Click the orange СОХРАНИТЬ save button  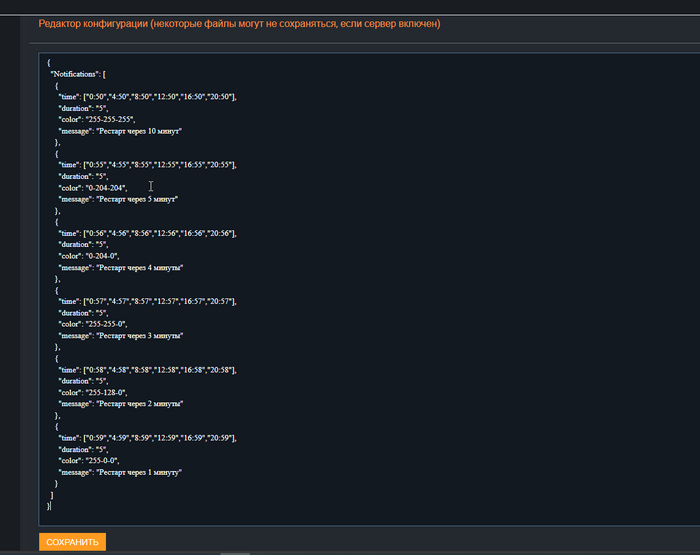click(x=72, y=542)
